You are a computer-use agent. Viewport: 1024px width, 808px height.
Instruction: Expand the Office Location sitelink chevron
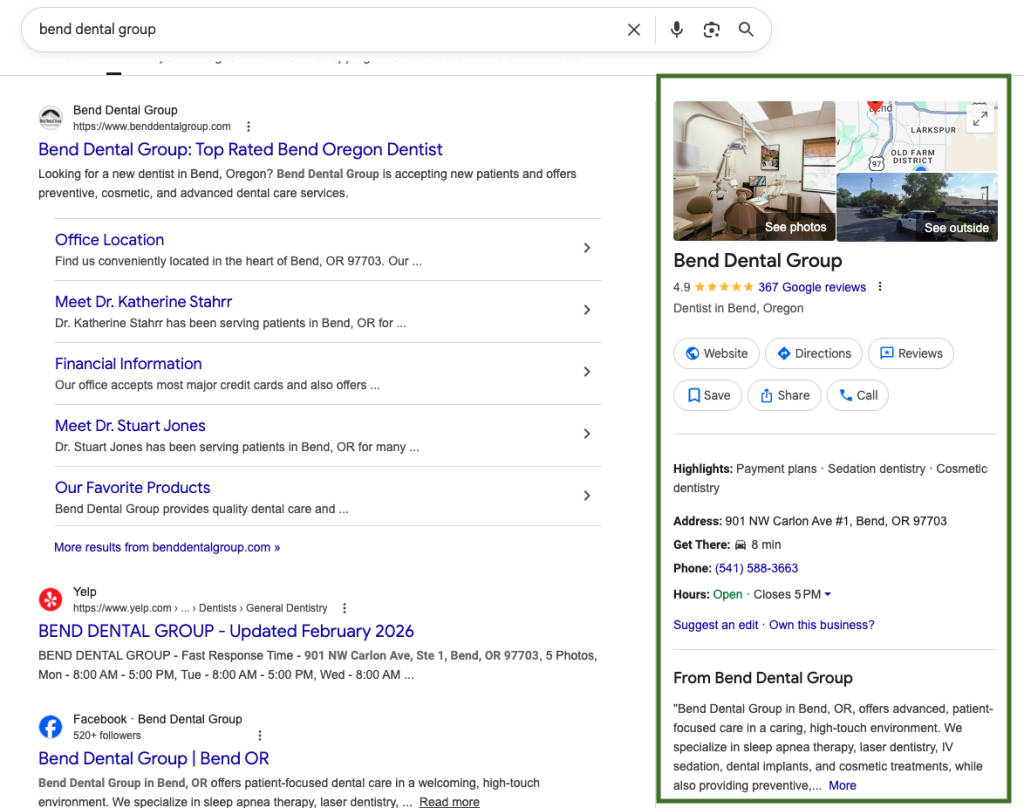[x=587, y=248]
